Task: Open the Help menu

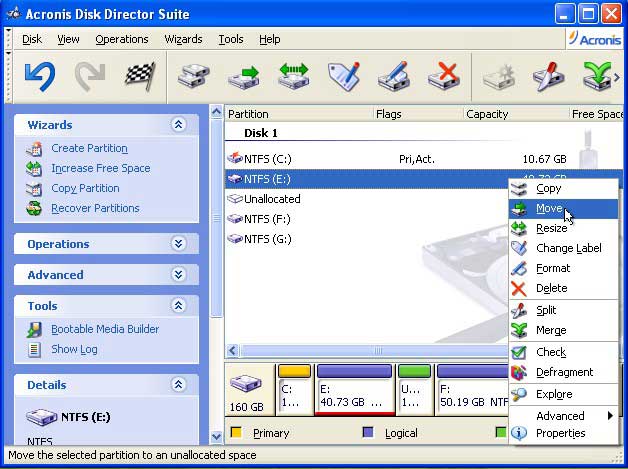Action: (270, 39)
